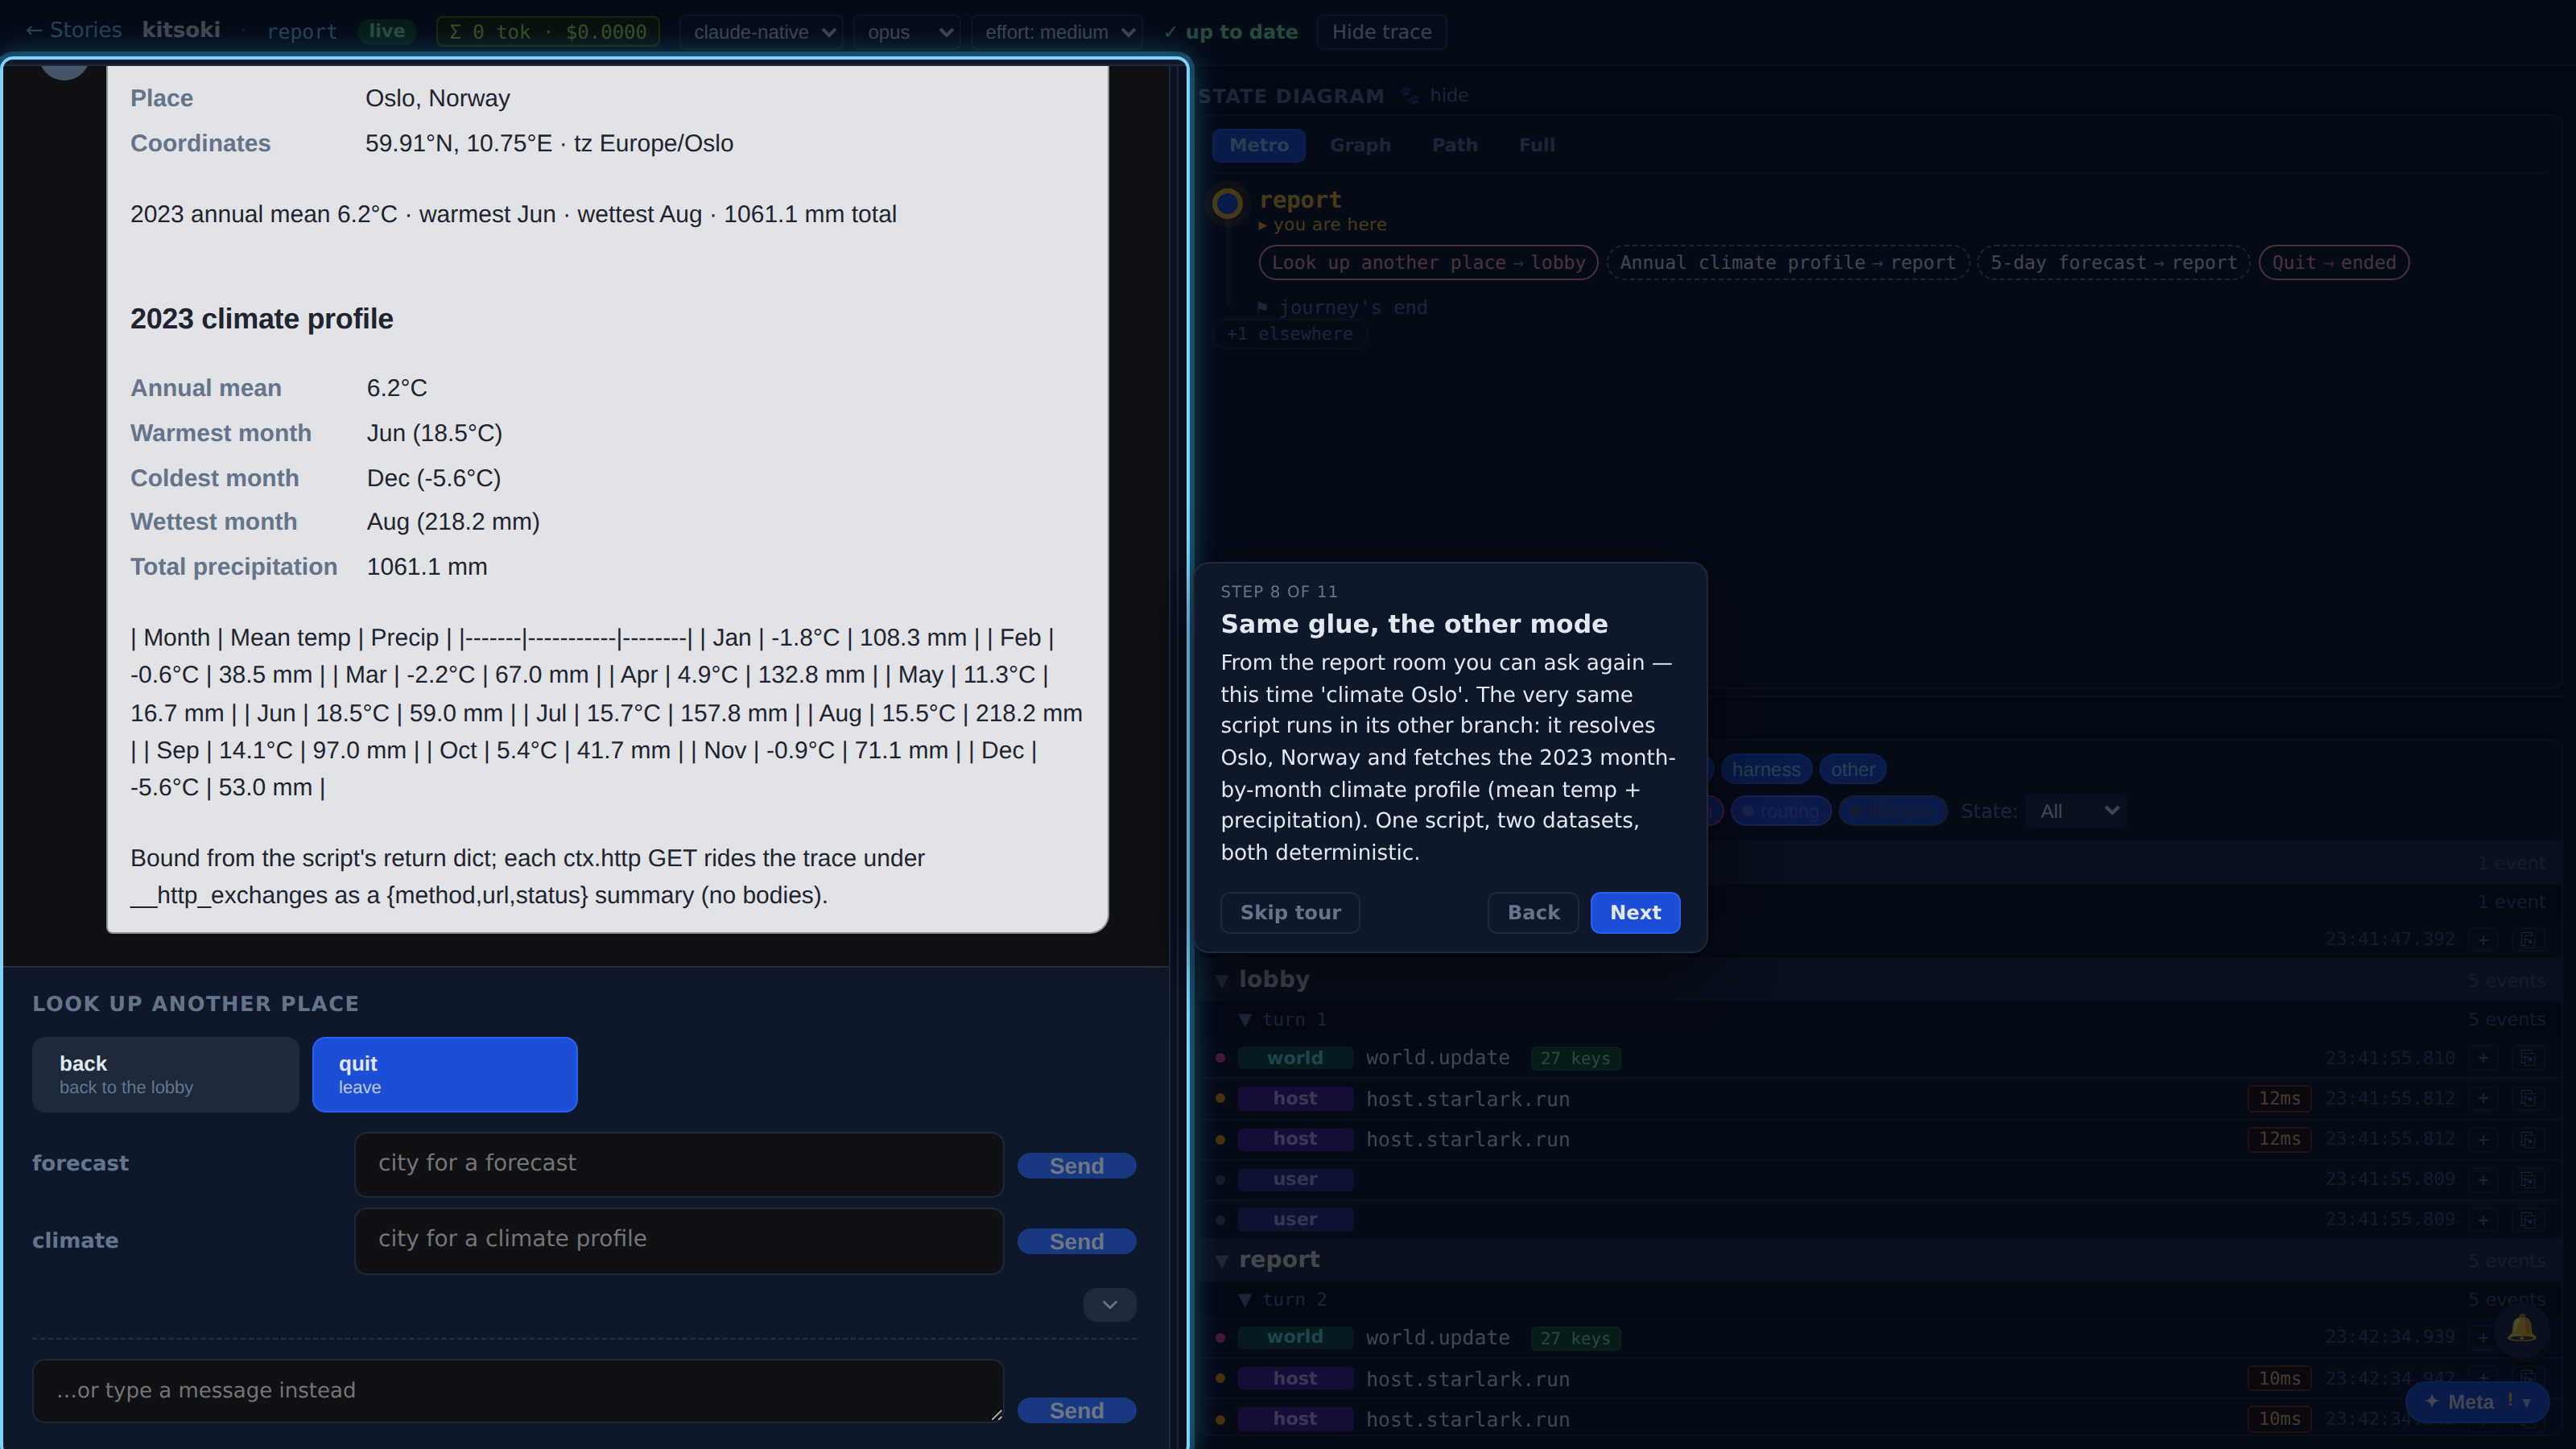Open the claude-native dropdown
The width and height of the screenshot is (2576, 1449).
pyautogui.click(x=763, y=32)
